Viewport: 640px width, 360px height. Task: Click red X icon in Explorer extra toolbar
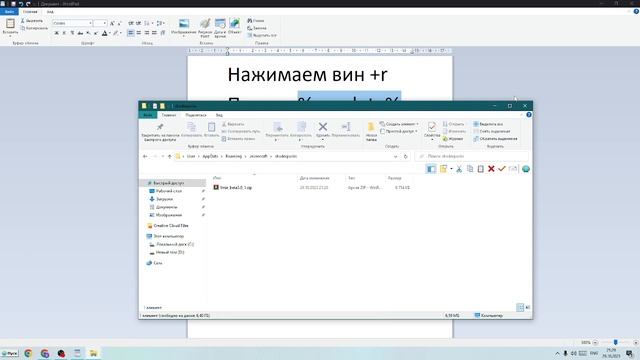coord(491,169)
